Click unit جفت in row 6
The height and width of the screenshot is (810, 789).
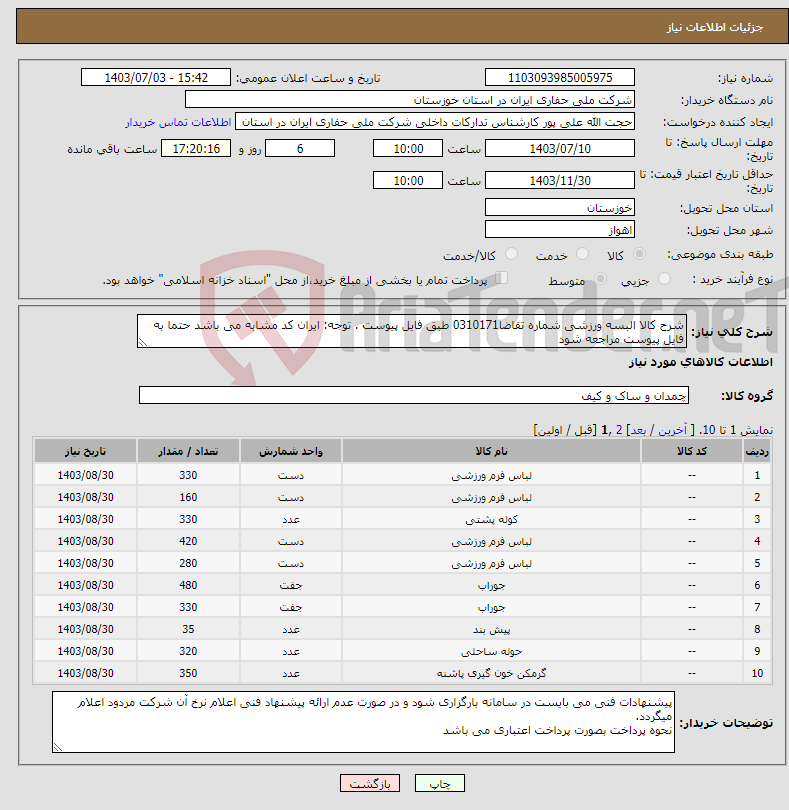[290, 585]
